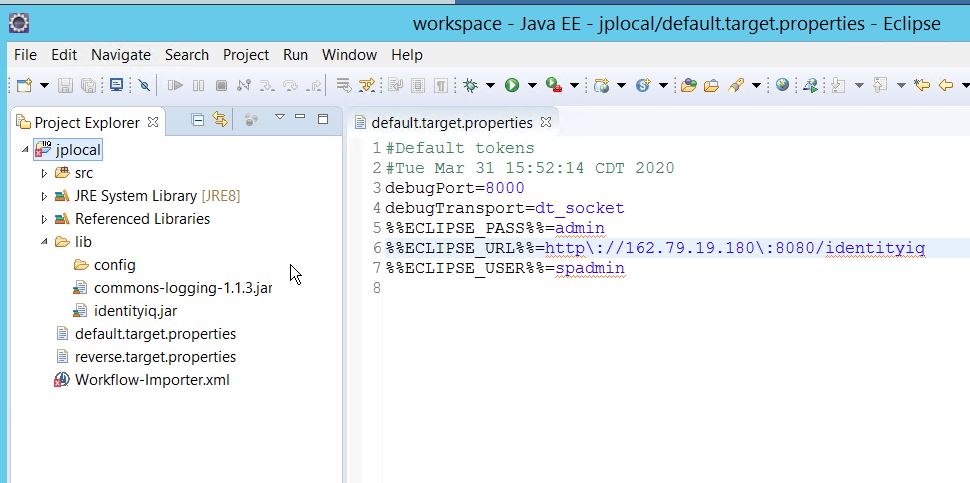
Task: Open the Run dropdown arrow
Action: (x=531, y=85)
